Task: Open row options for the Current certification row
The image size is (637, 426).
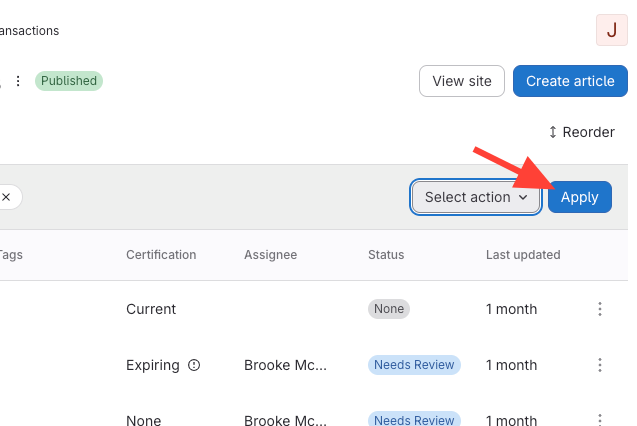Action: 600,309
